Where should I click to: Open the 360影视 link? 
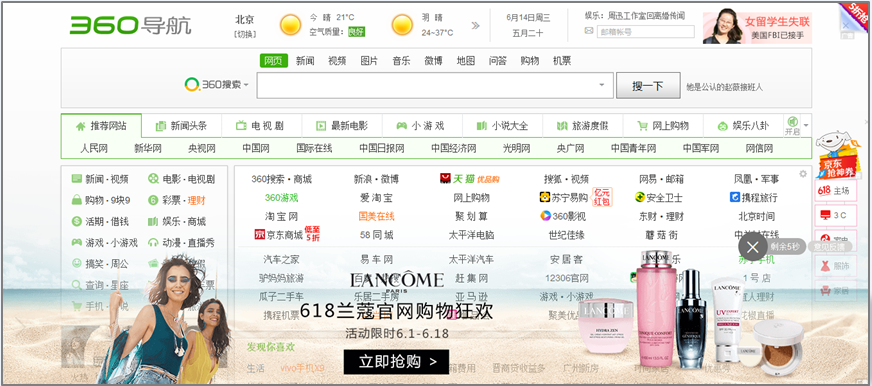point(562,216)
